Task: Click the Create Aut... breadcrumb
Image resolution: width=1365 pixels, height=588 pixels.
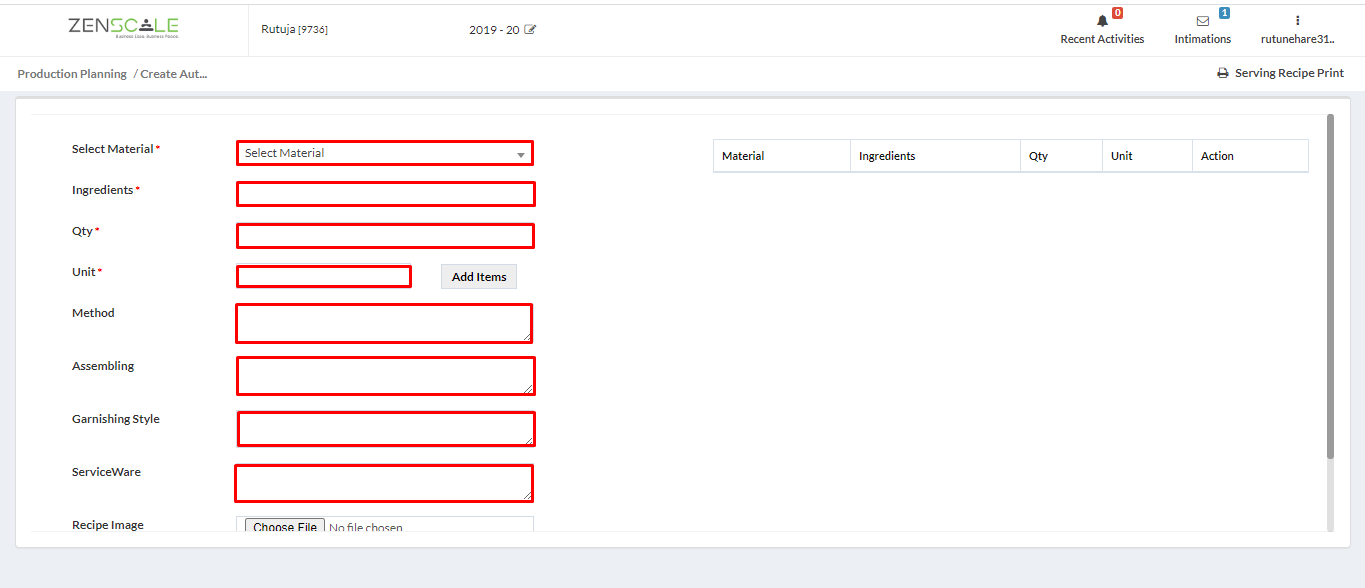Action: (174, 74)
